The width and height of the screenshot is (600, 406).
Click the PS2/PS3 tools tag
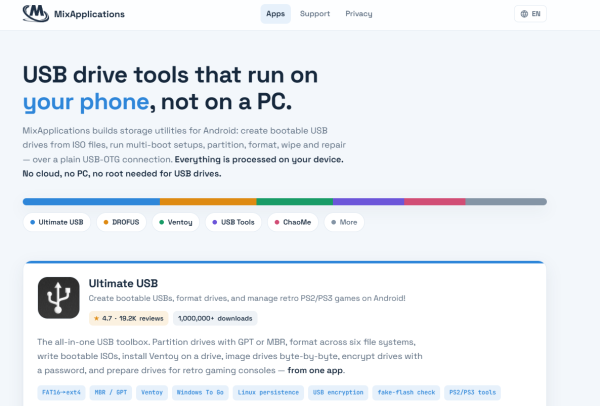point(473,393)
